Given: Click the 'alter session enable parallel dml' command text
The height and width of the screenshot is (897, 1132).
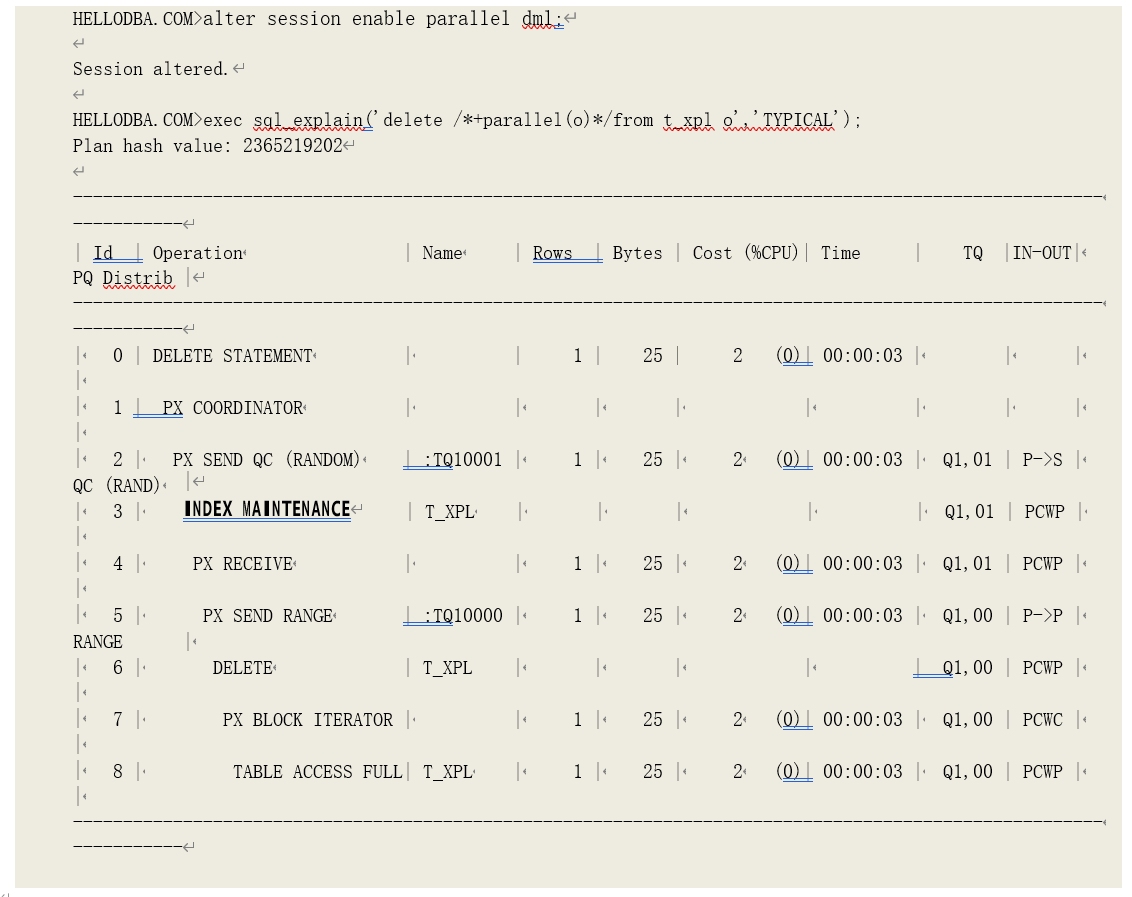Looking at the screenshot, I should 383,19.
